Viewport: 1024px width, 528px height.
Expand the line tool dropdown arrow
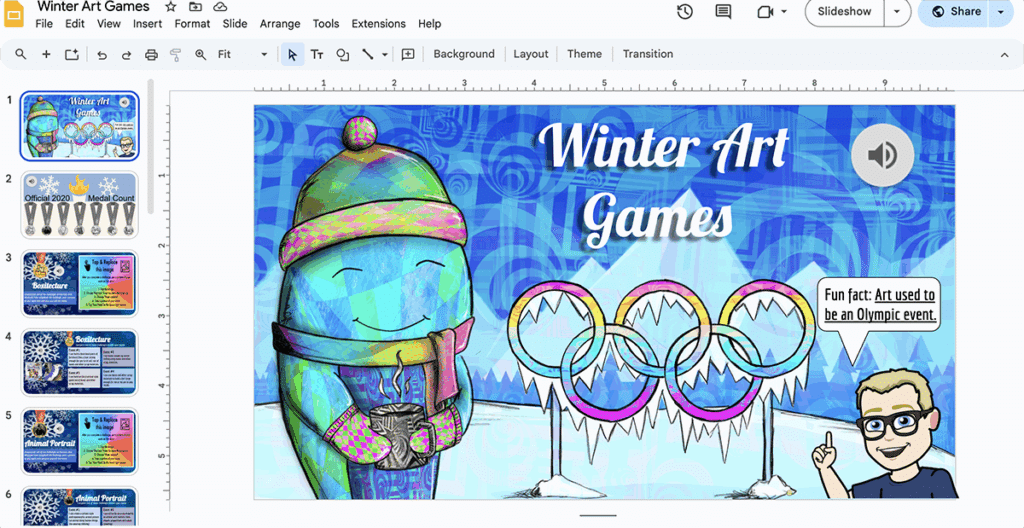coord(385,55)
